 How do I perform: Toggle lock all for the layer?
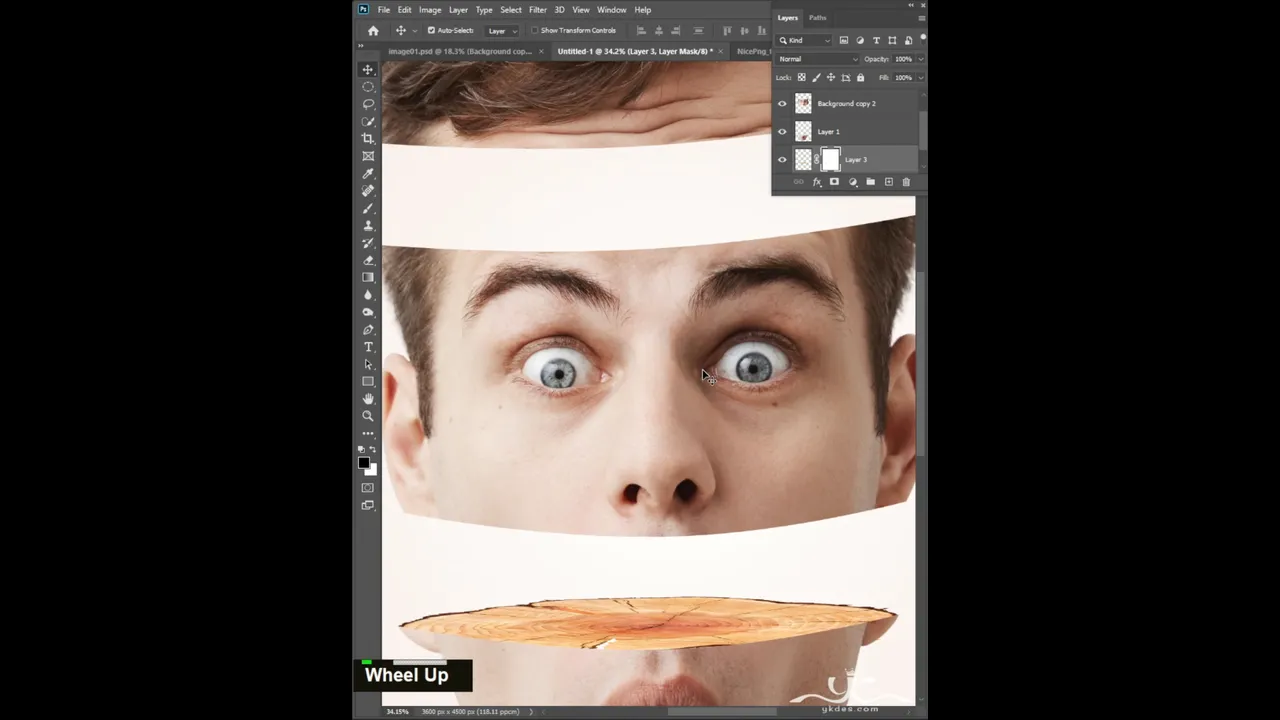[x=859, y=77]
